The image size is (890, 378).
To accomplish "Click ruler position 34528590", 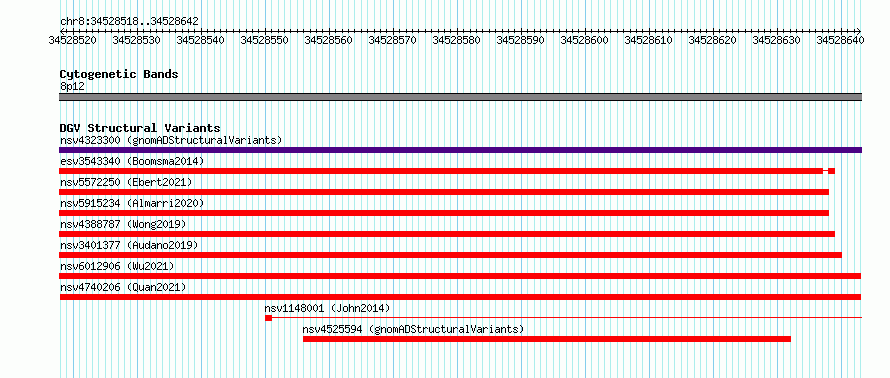I will click(x=520, y=40).
